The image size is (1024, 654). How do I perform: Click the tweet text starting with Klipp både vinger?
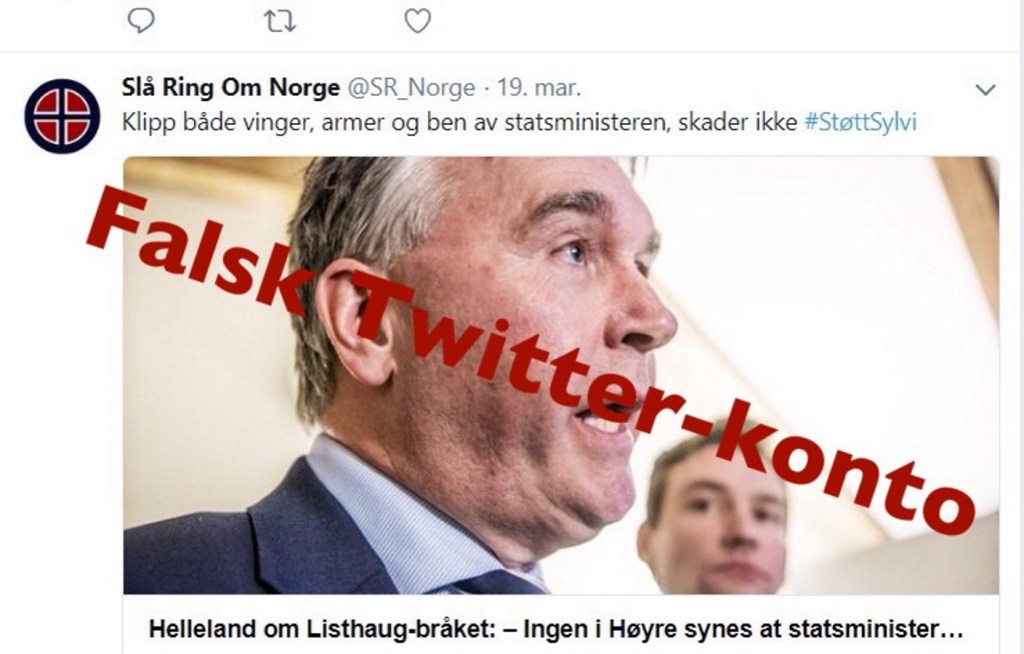click(459, 122)
